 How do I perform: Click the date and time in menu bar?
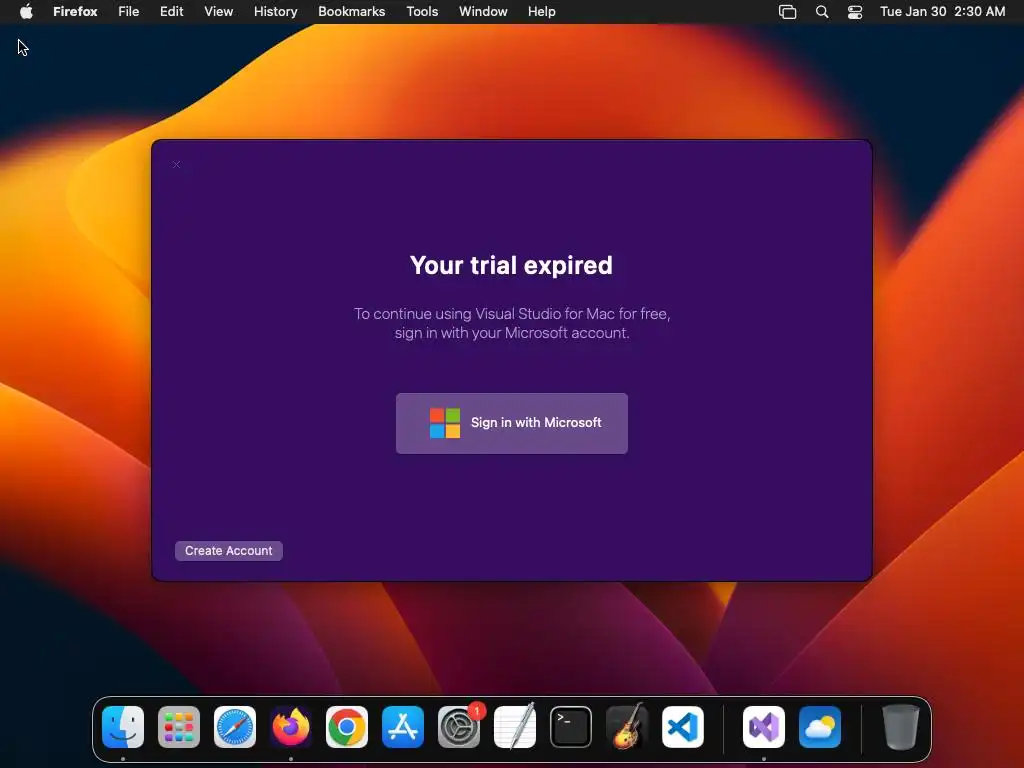tap(942, 12)
